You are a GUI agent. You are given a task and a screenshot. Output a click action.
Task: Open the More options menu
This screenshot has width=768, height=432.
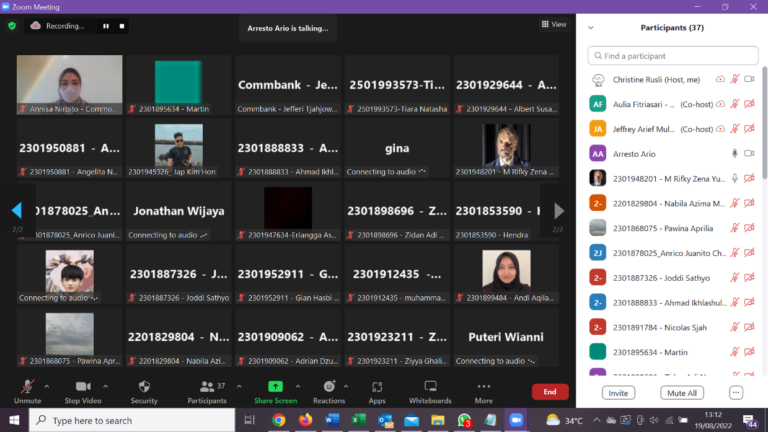coord(483,392)
